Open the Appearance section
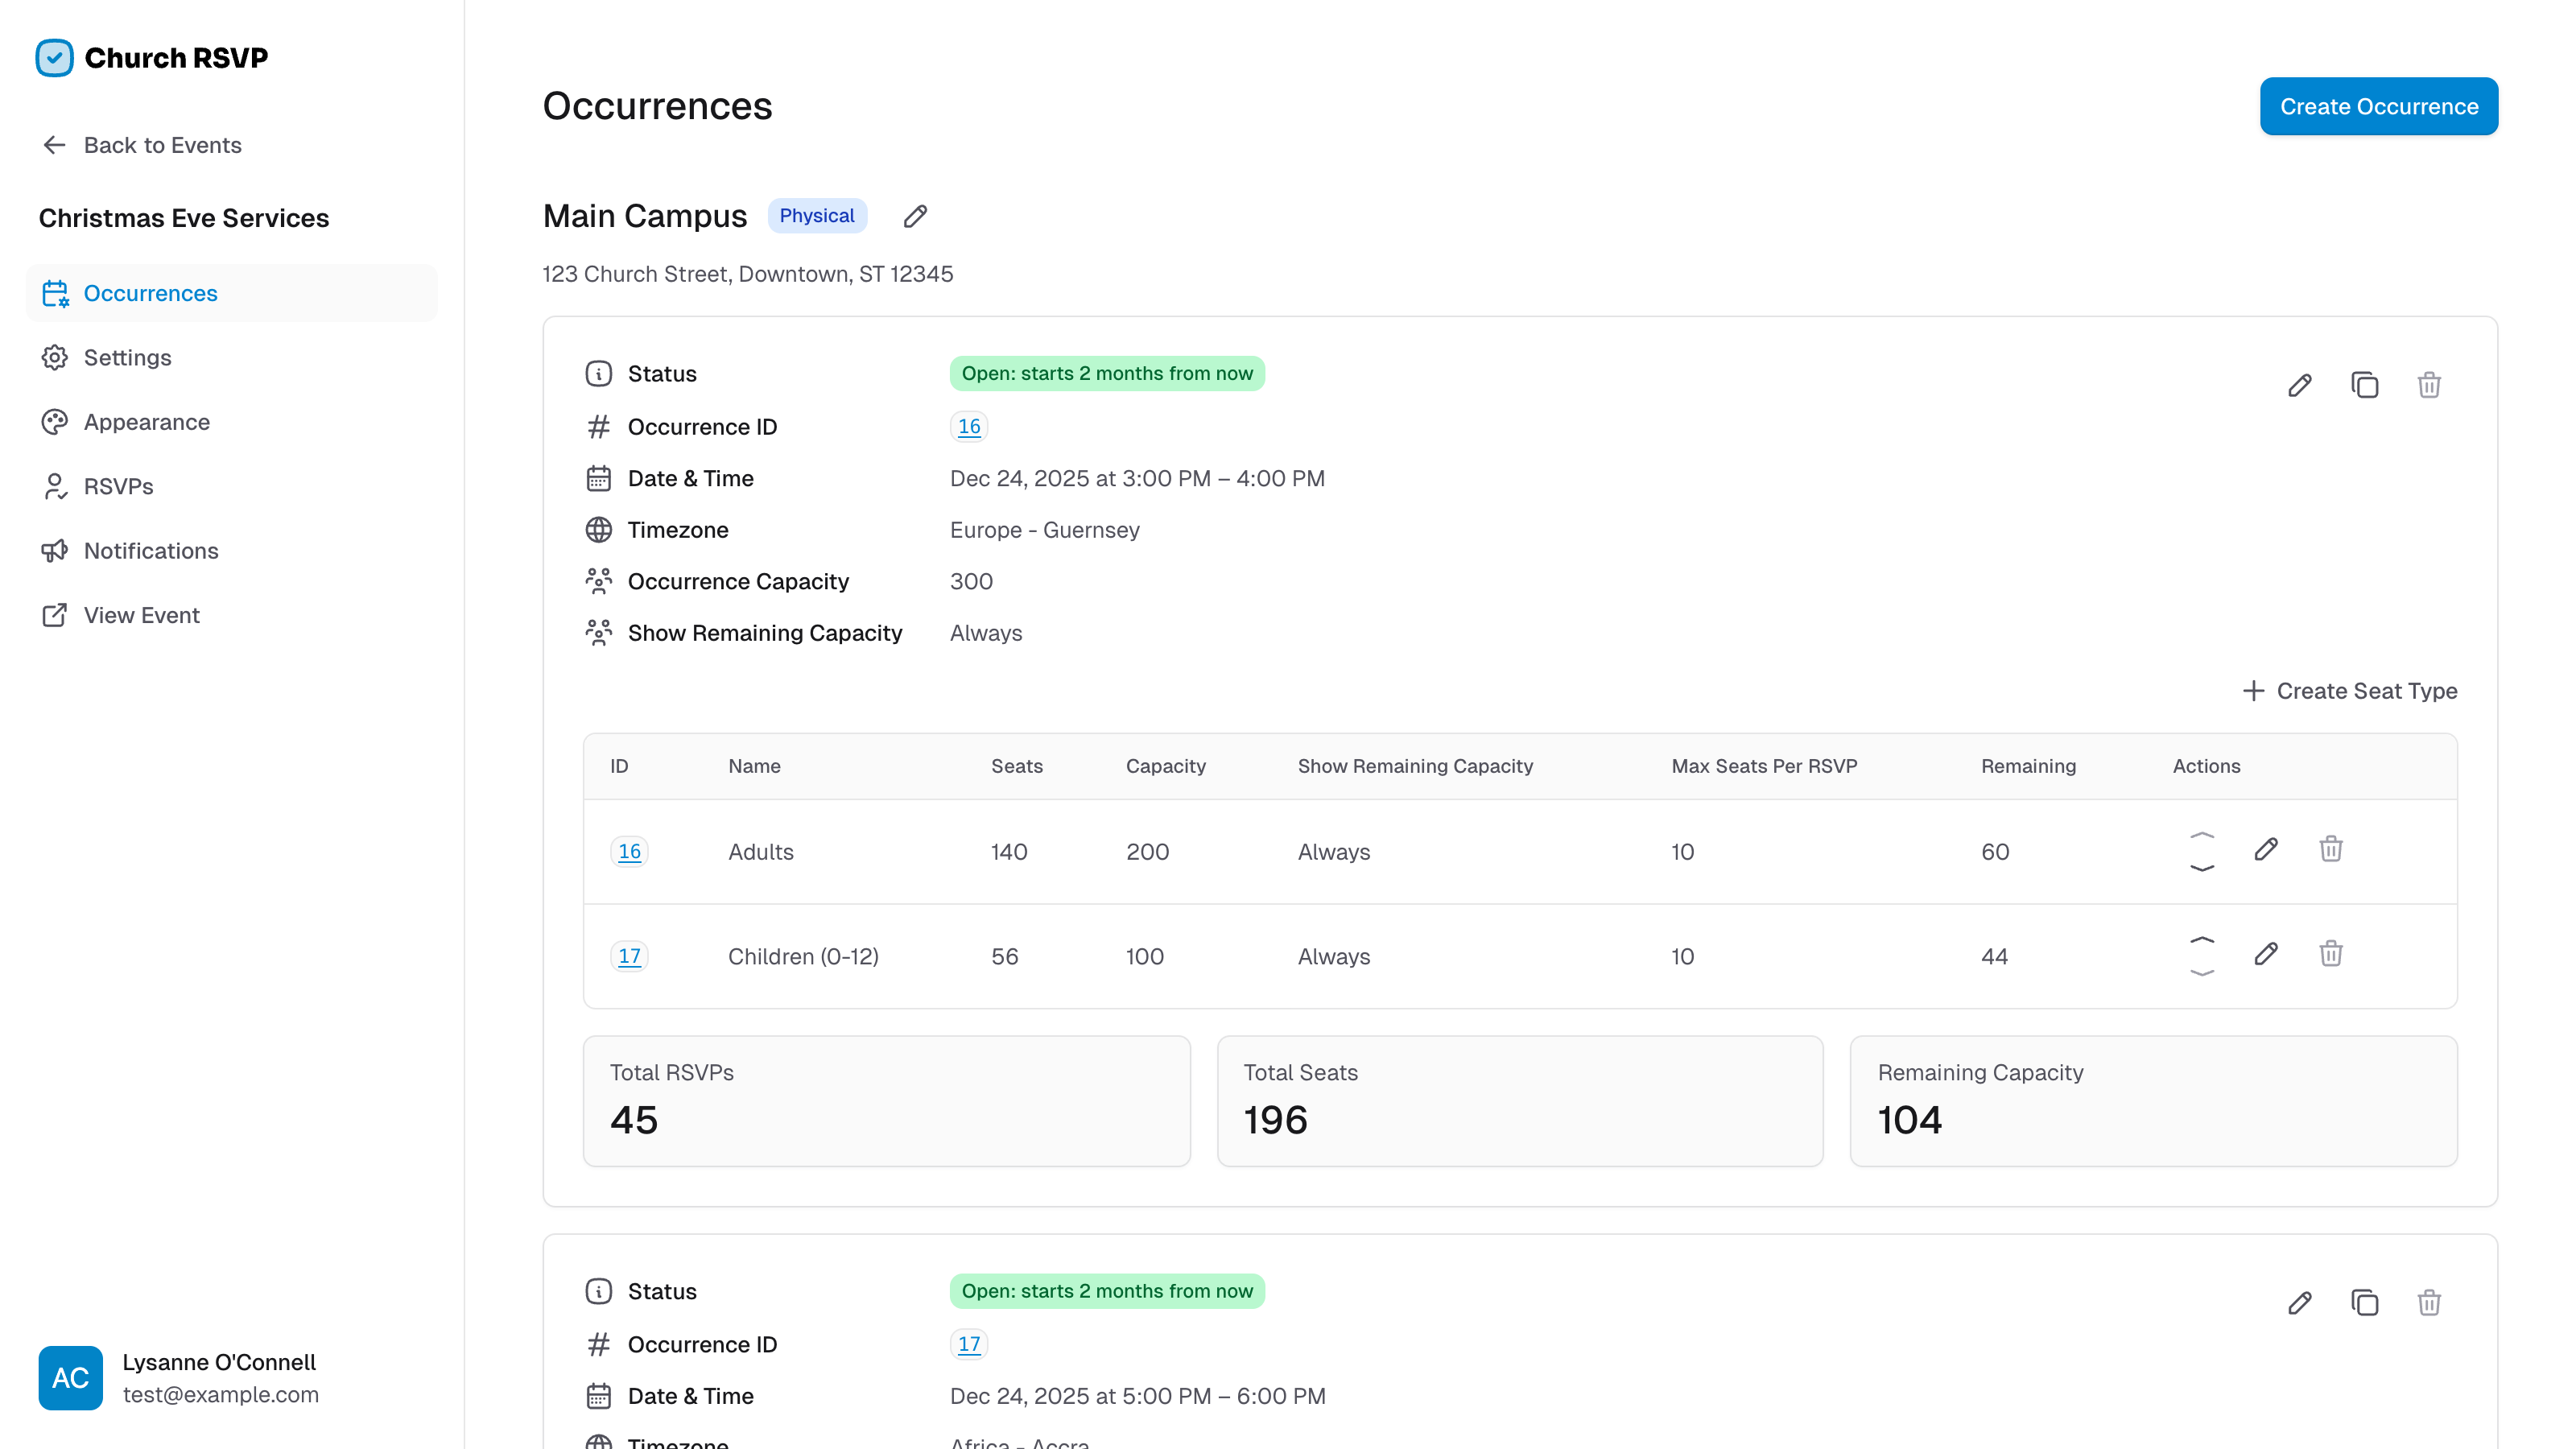2576x1449 pixels. (146, 422)
